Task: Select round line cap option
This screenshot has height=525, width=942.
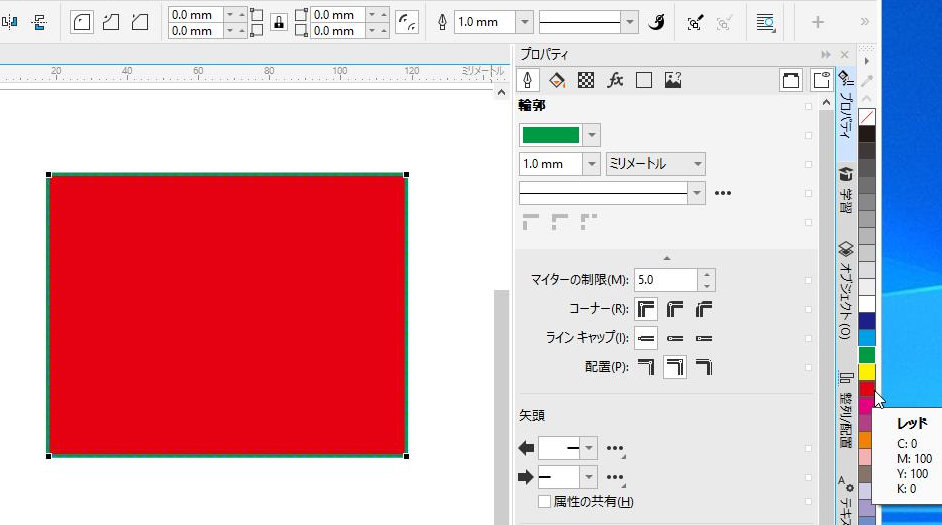Action: click(675, 338)
